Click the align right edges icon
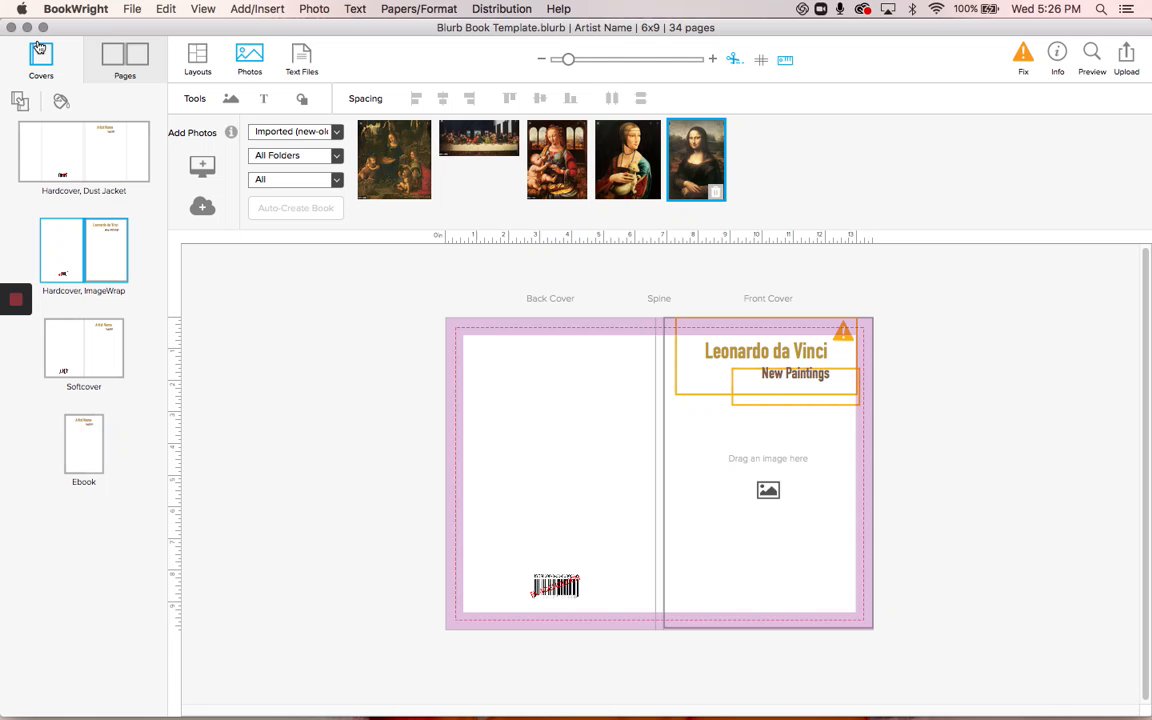 click(469, 98)
